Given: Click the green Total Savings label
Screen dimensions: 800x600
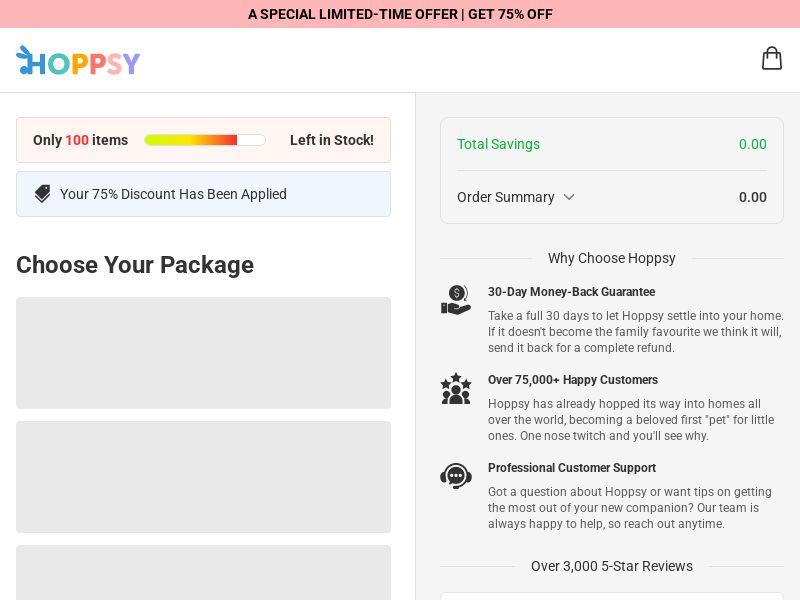Looking at the screenshot, I should point(498,144).
